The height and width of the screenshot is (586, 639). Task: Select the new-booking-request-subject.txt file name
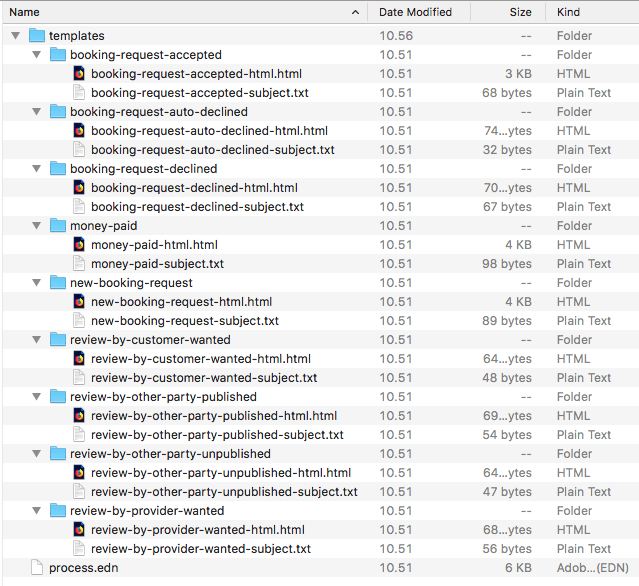pyautogui.click(x=184, y=321)
